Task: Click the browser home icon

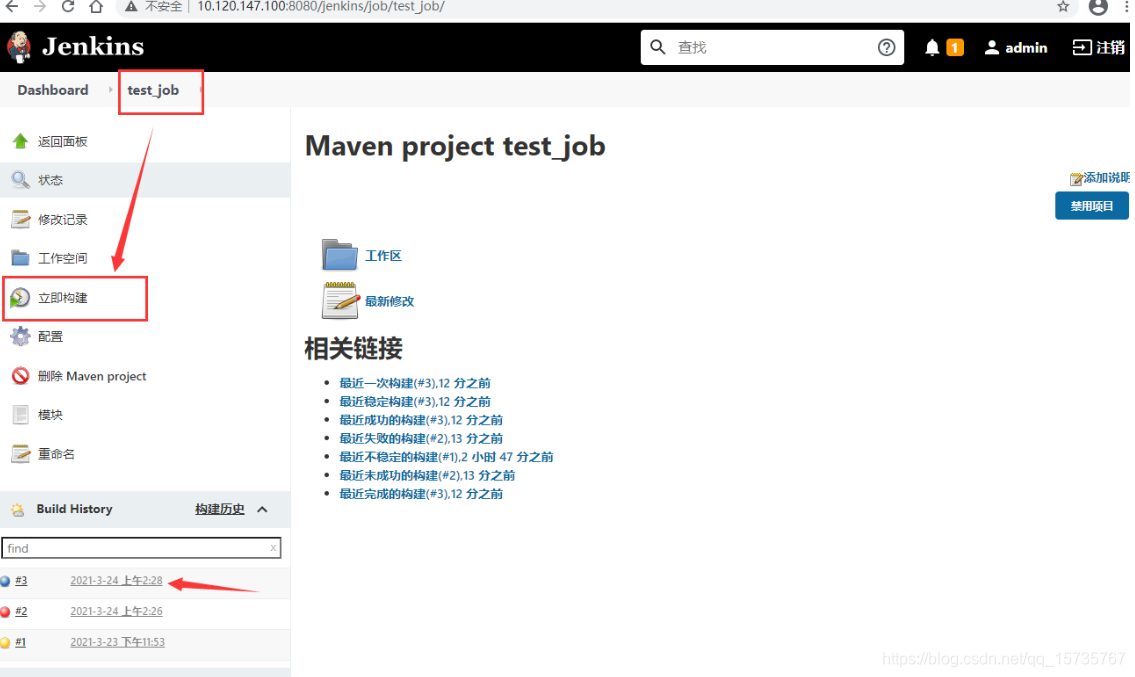Action: 96,7
